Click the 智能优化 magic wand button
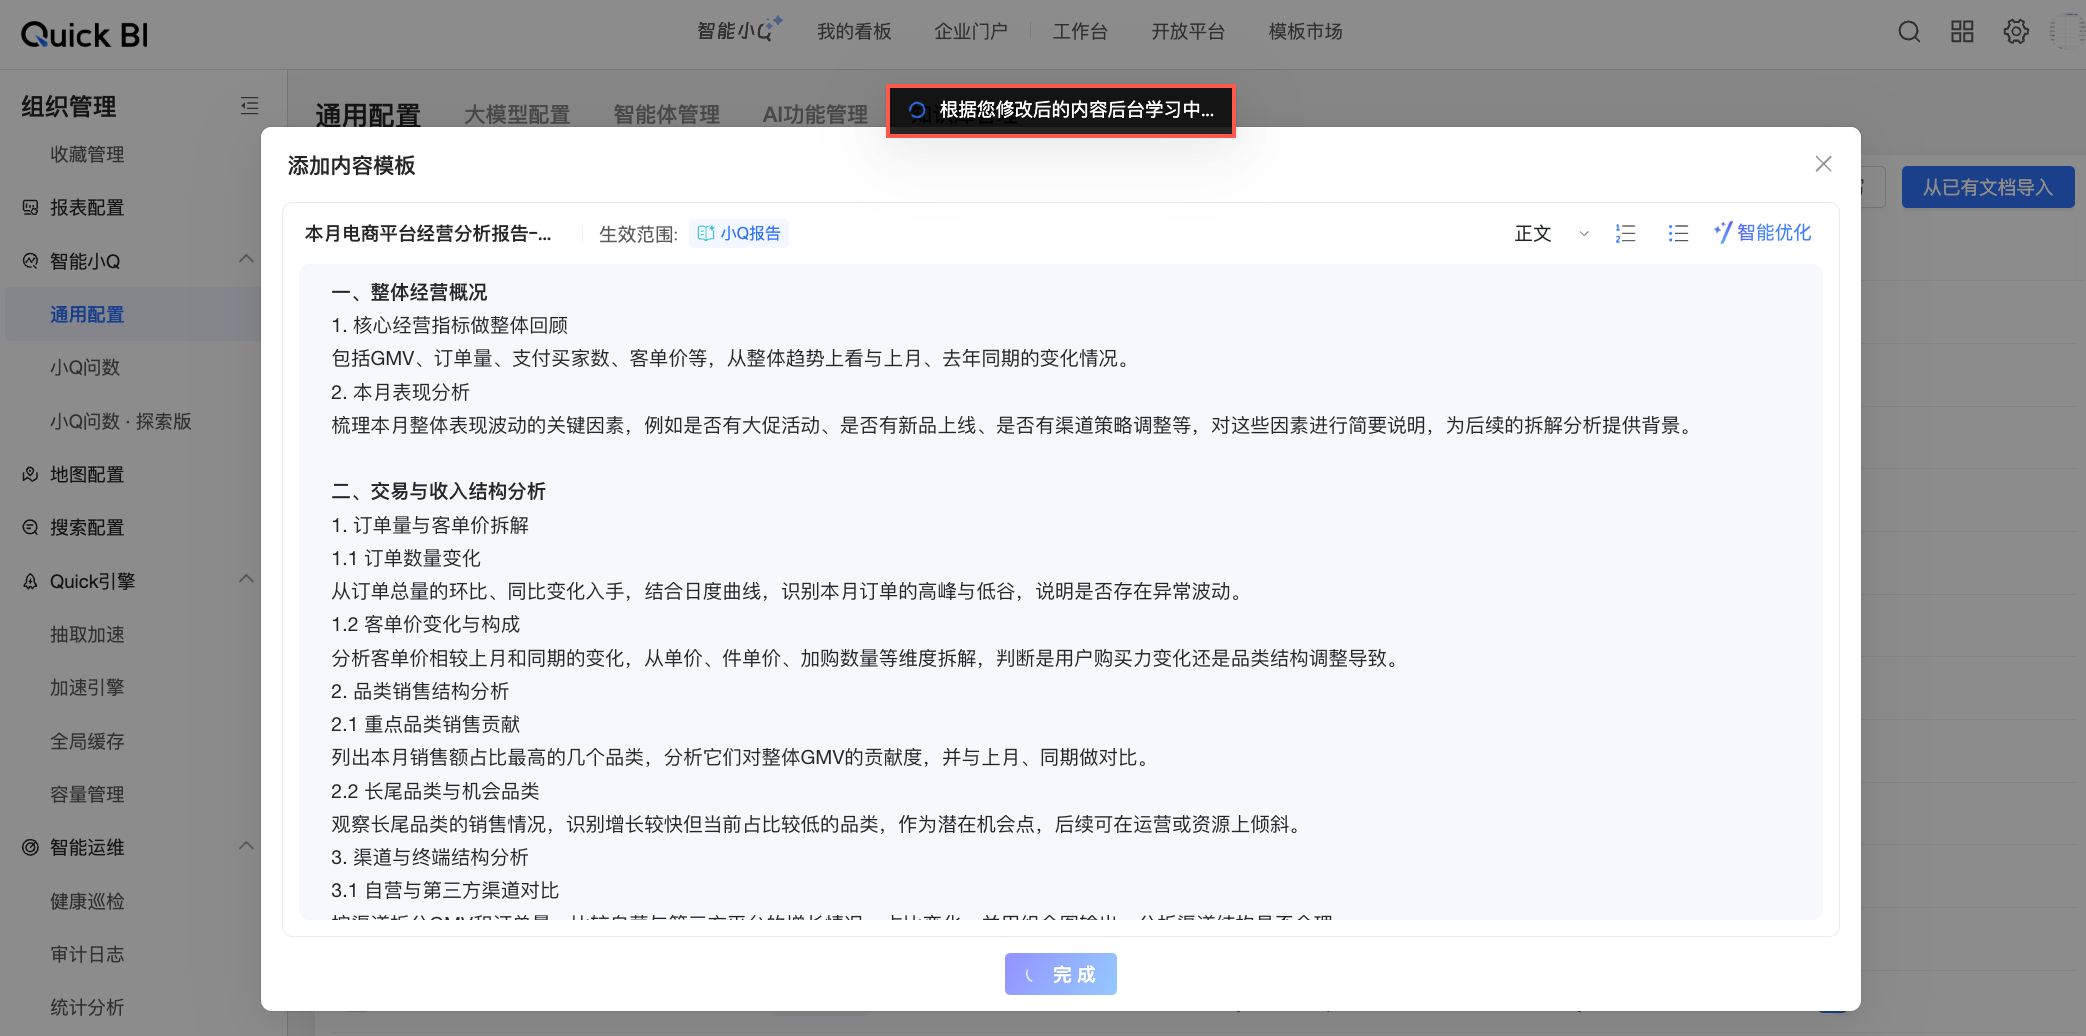The height and width of the screenshot is (1036, 2086). 1762,233
